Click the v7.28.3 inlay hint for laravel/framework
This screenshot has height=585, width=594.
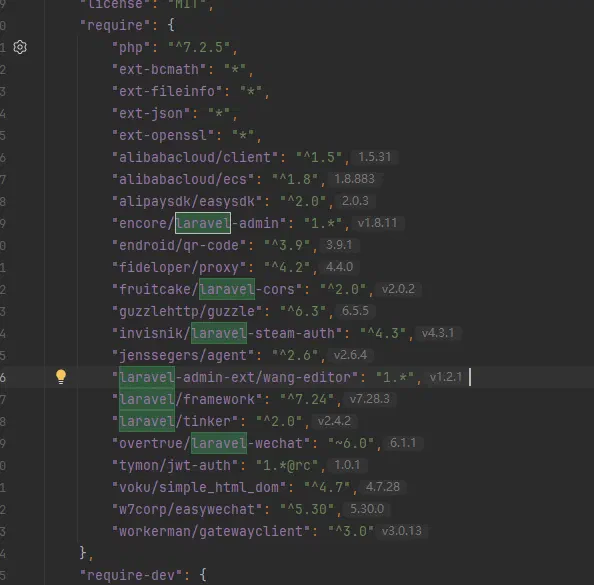click(369, 399)
